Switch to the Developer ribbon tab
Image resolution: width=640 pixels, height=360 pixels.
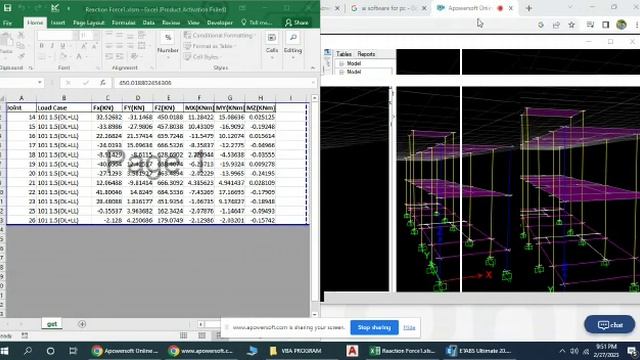(220, 23)
